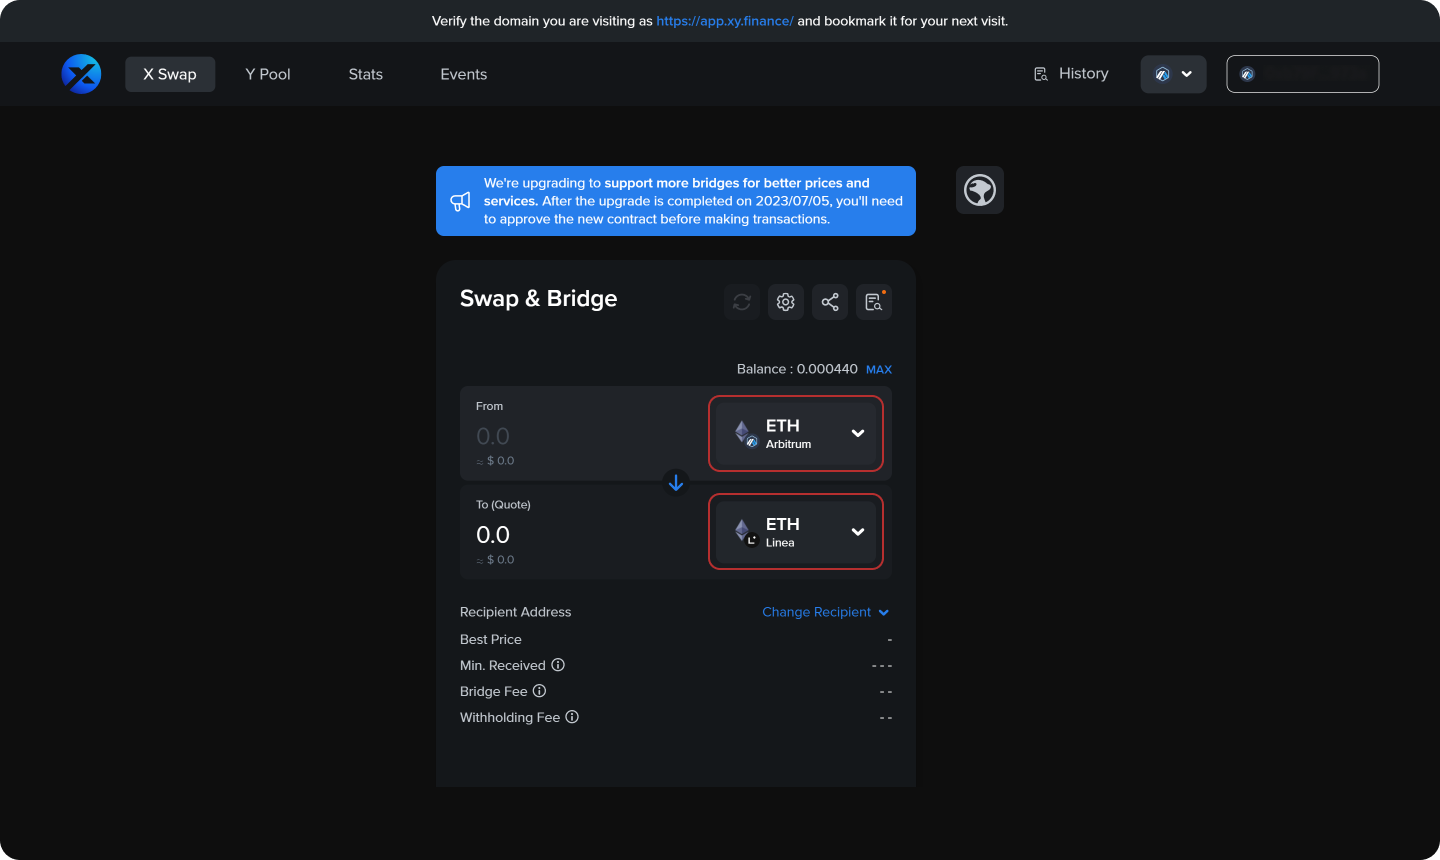Switch to the Y Pool tab
This screenshot has width=1440, height=860.
tap(268, 74)
